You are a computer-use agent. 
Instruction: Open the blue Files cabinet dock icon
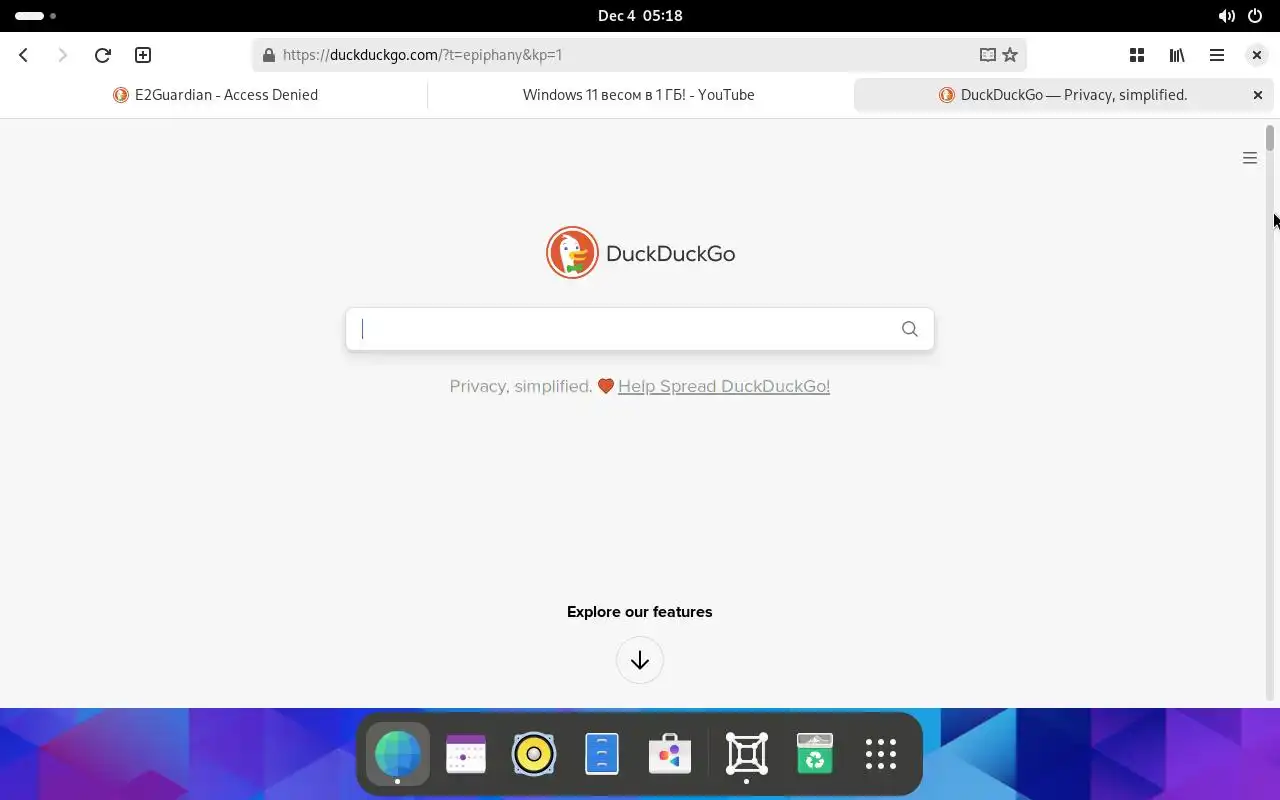point(602,754)
